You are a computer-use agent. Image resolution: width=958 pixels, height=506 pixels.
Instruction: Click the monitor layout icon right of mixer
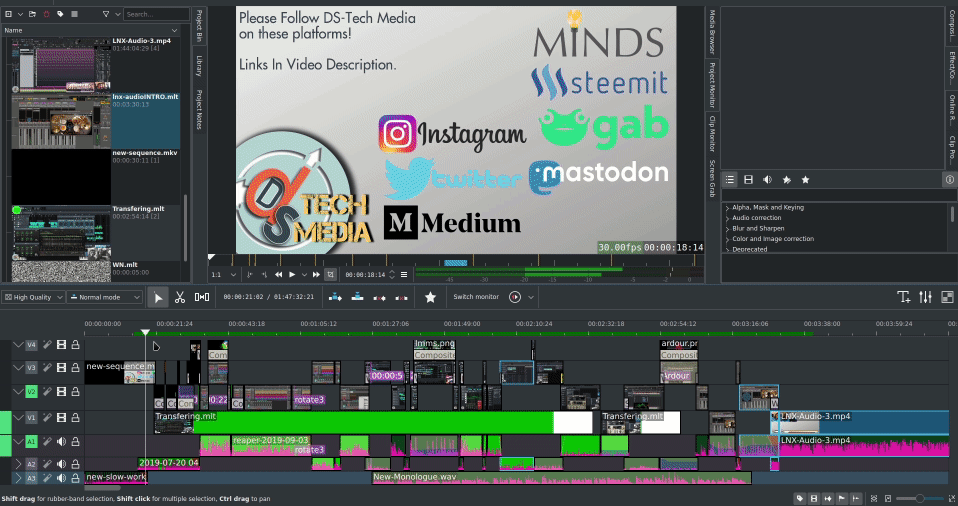[x=947, y=297]
